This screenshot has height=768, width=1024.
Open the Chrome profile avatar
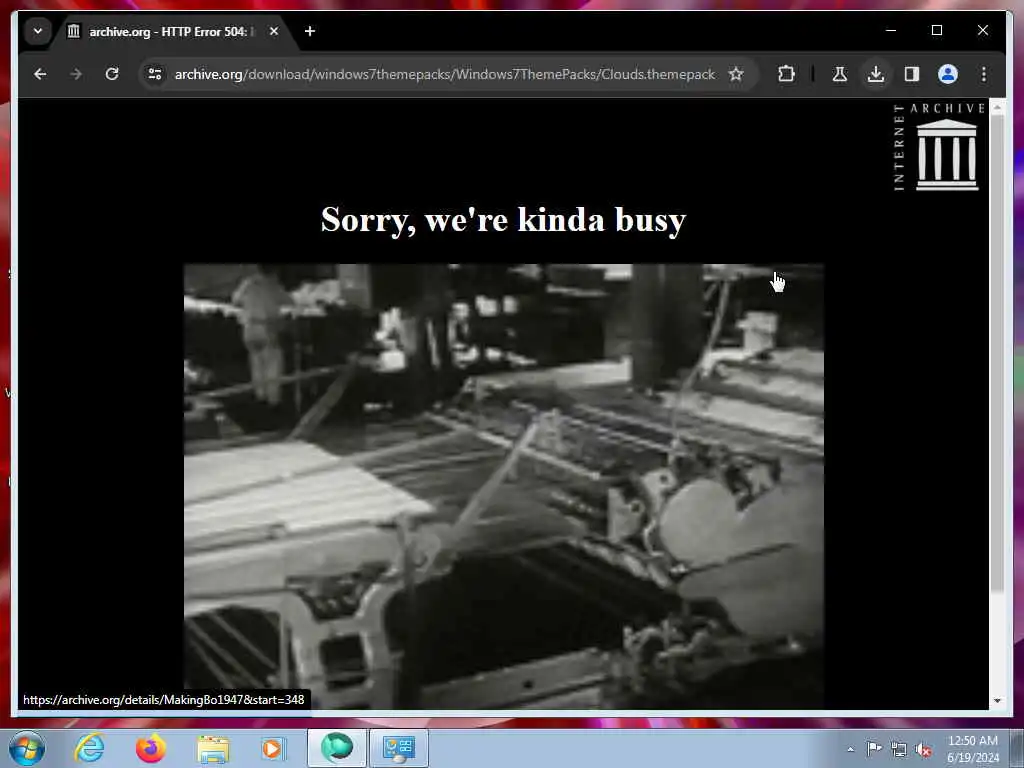(948, 74)
